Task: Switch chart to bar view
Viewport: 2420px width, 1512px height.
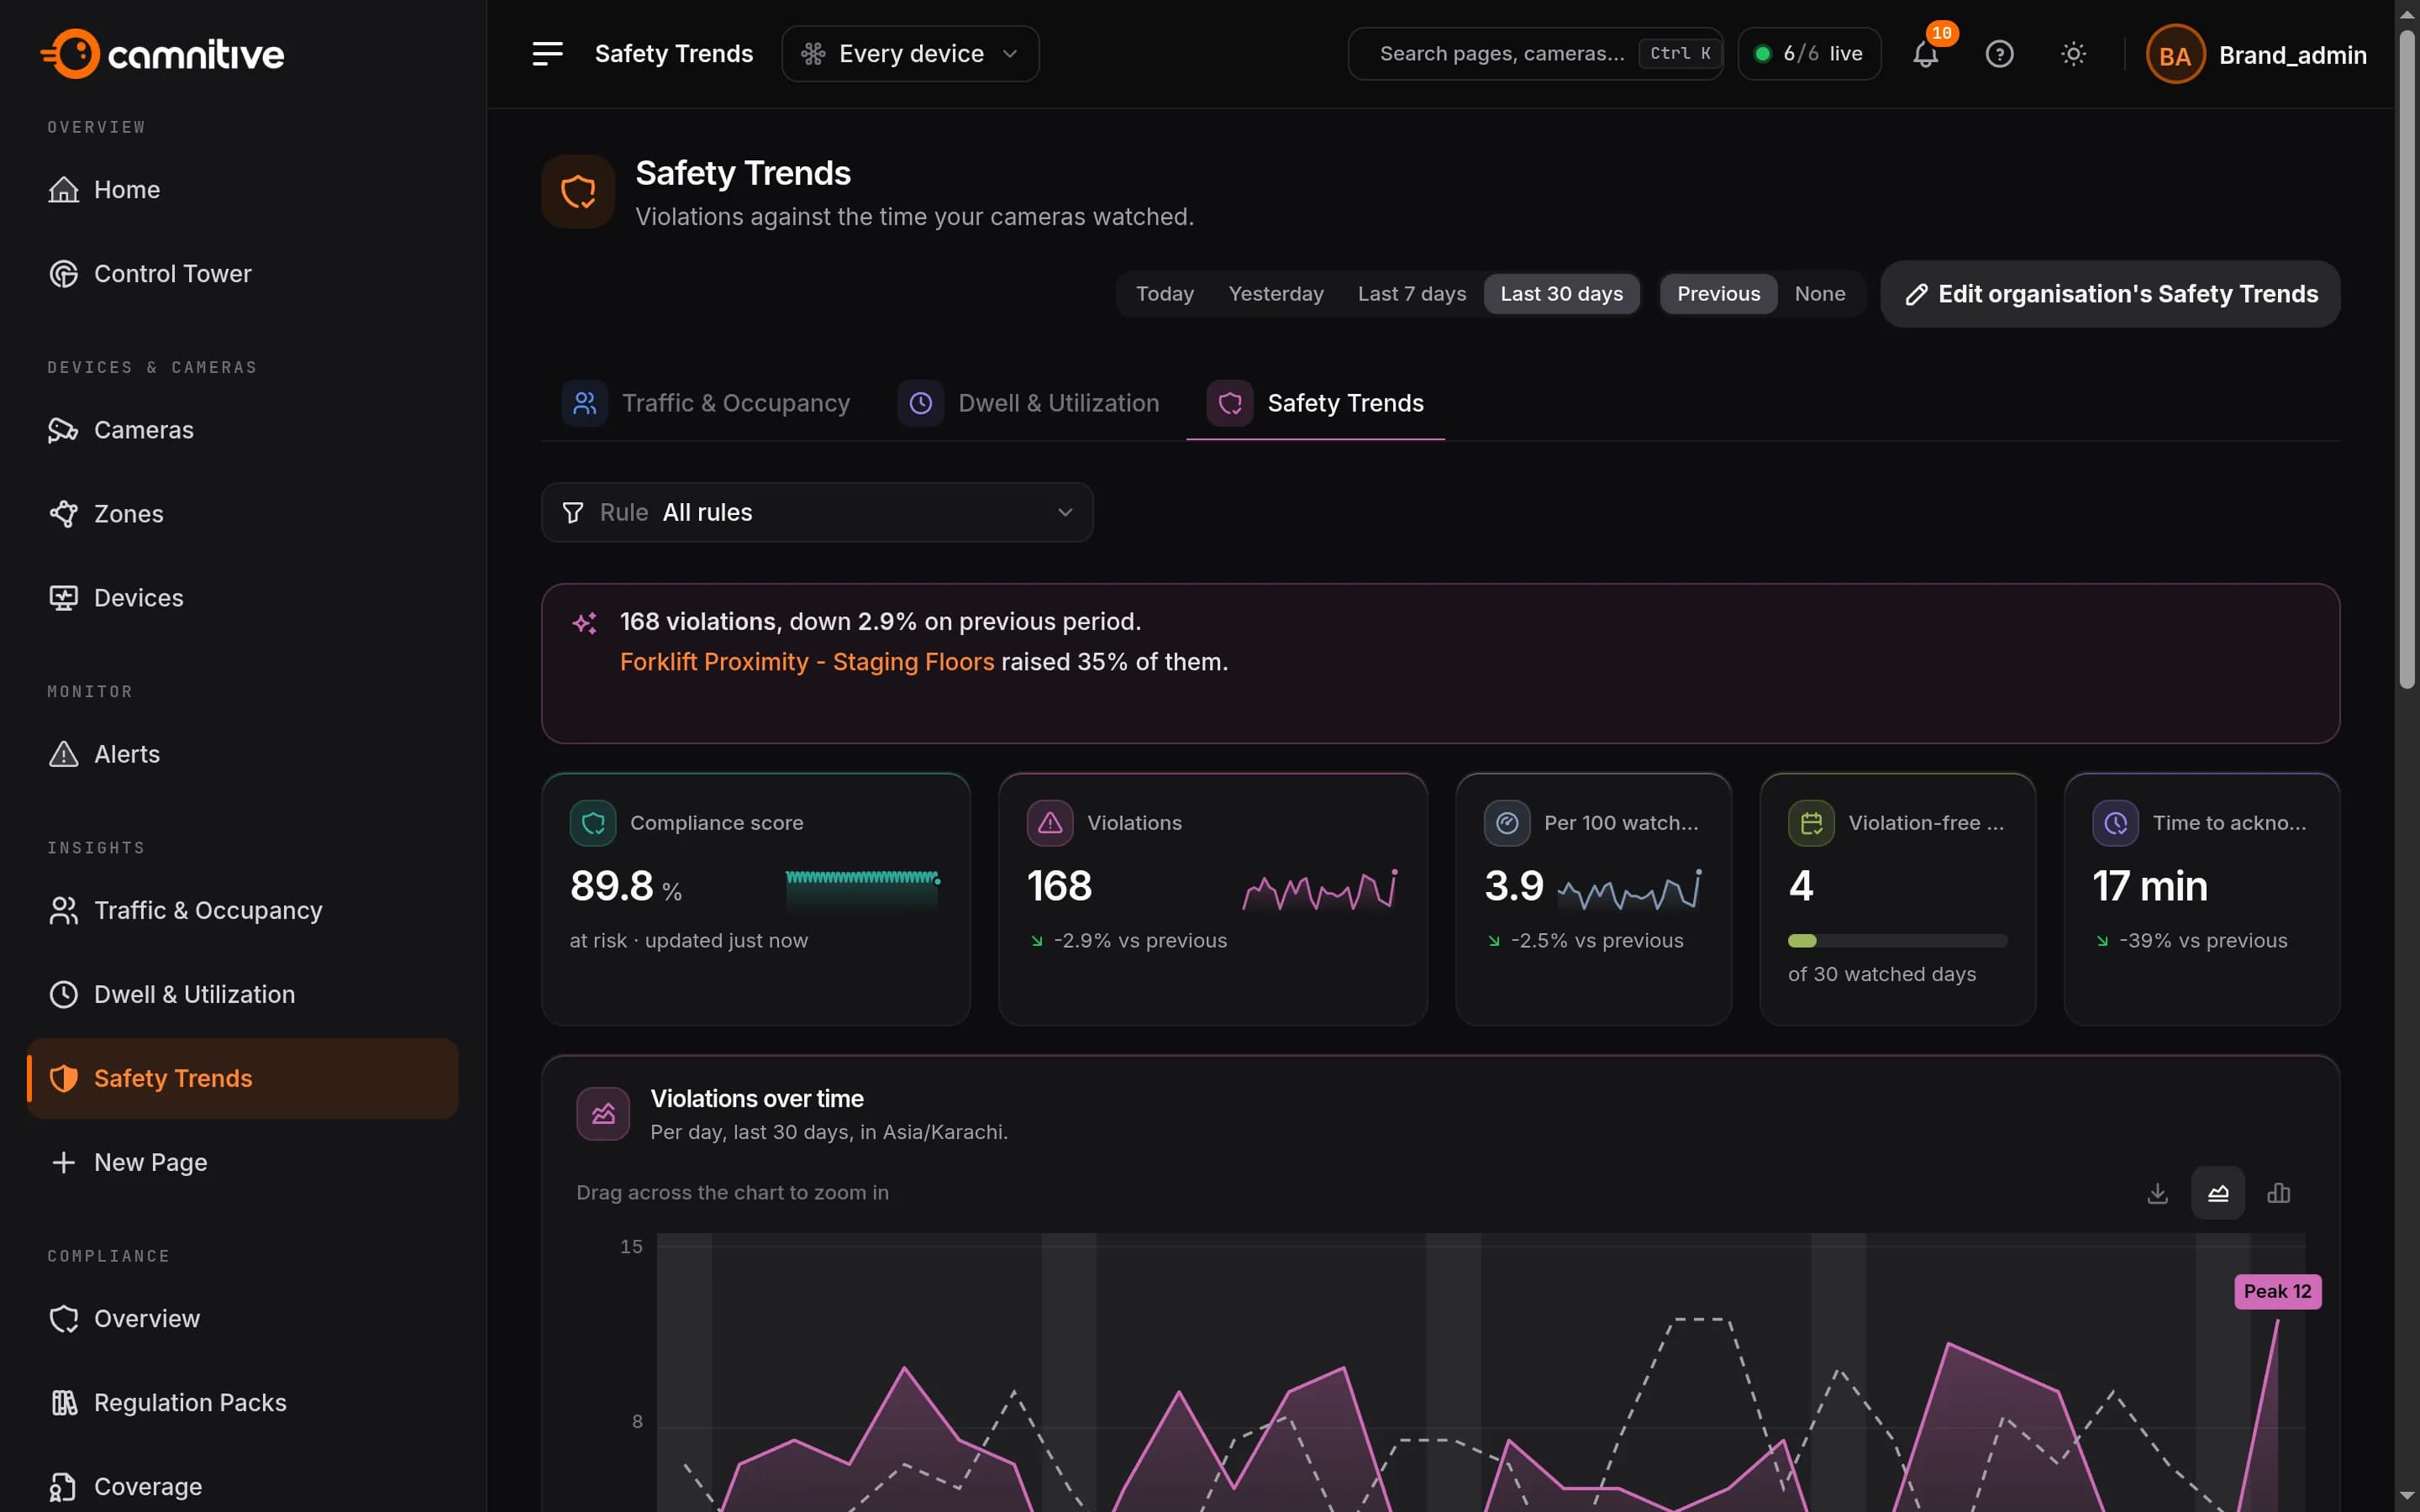Action: point(2278,1192)
